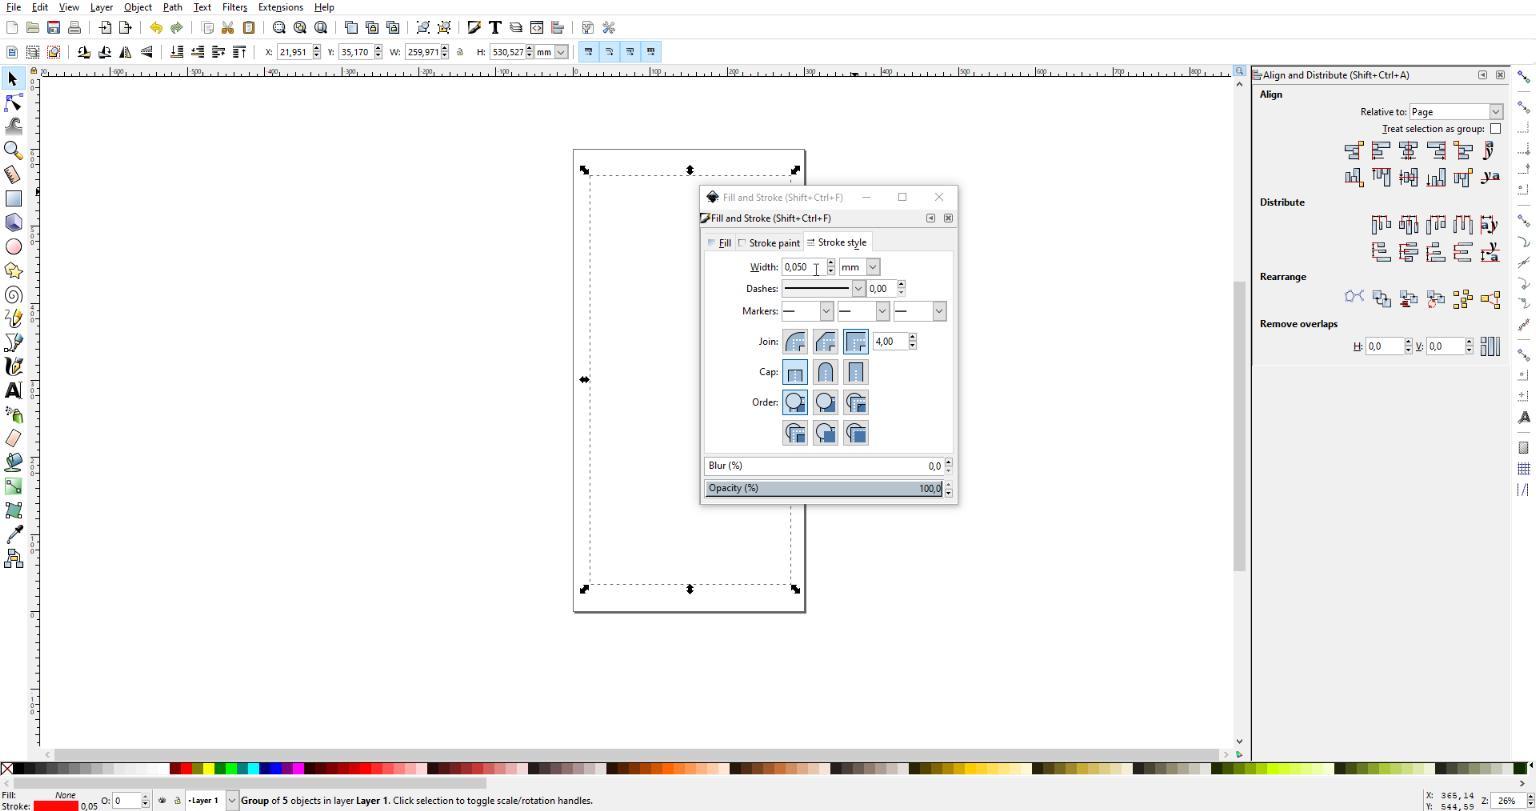Open the Relative to Page dropdown
The height and width of the screenshot is (811, 1536).
coord(1455,112)
